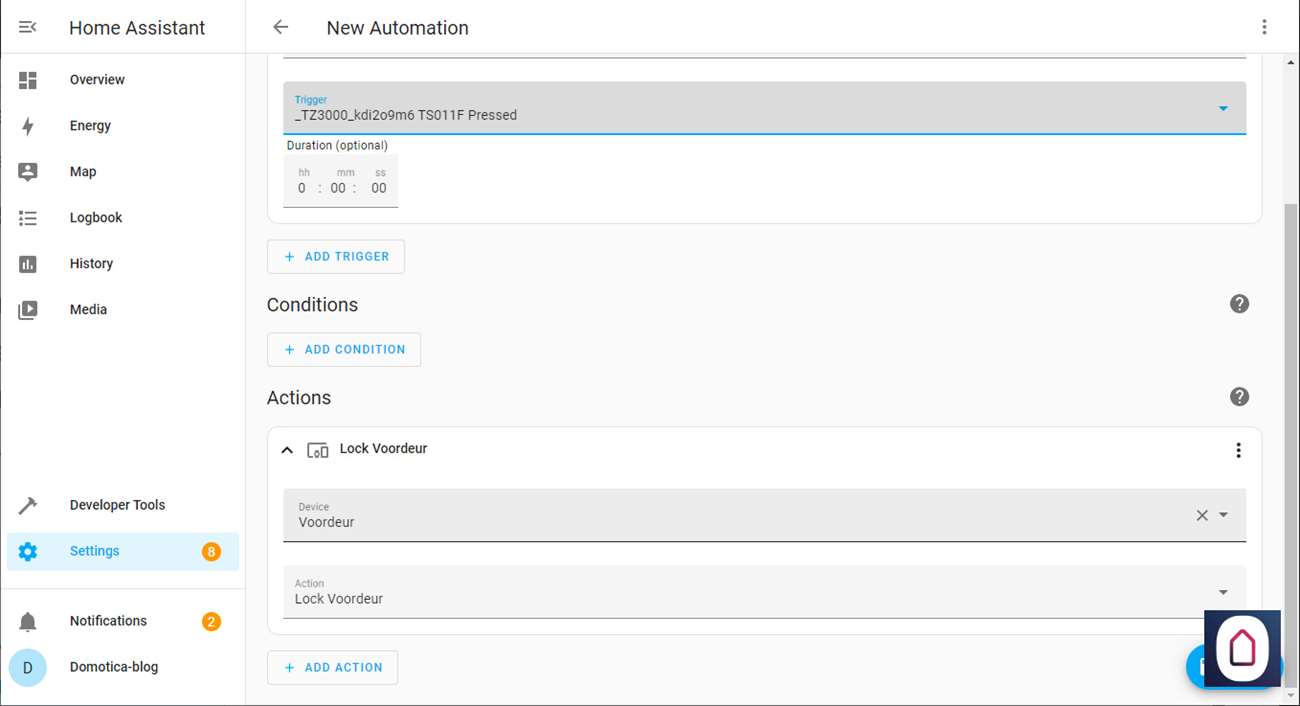1300x706 pixels.
Task: Click the Add Trigger button
Action: click(x=336, y=257)
